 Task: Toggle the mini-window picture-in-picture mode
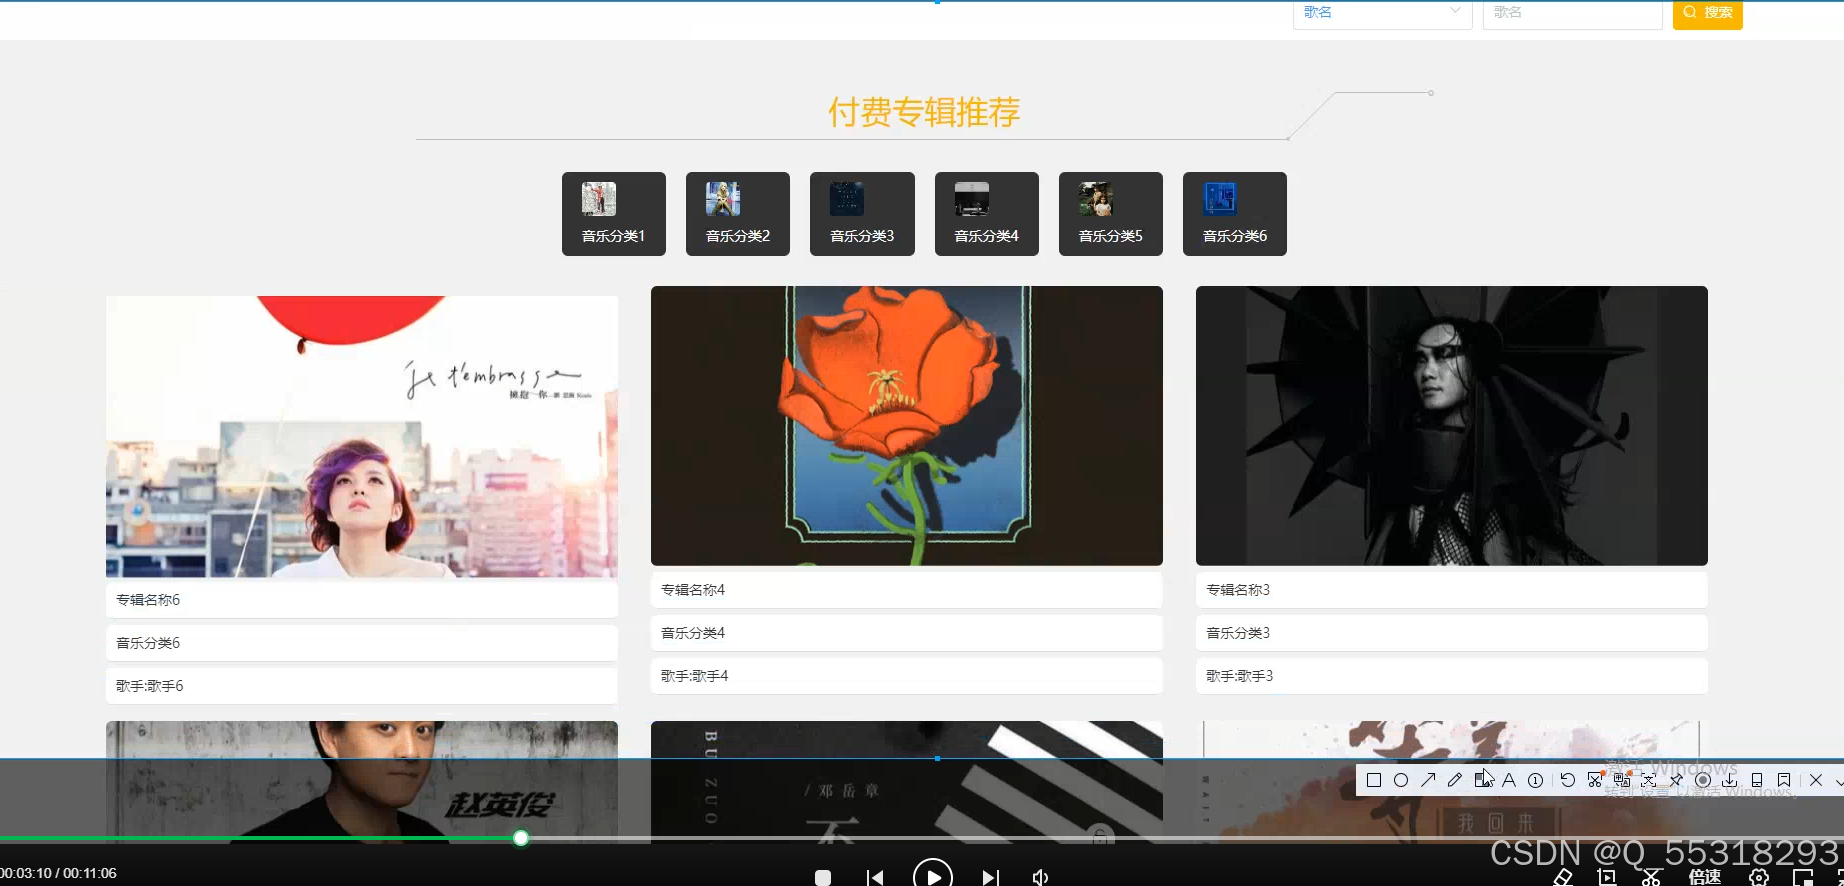[x=1803, y=877]
